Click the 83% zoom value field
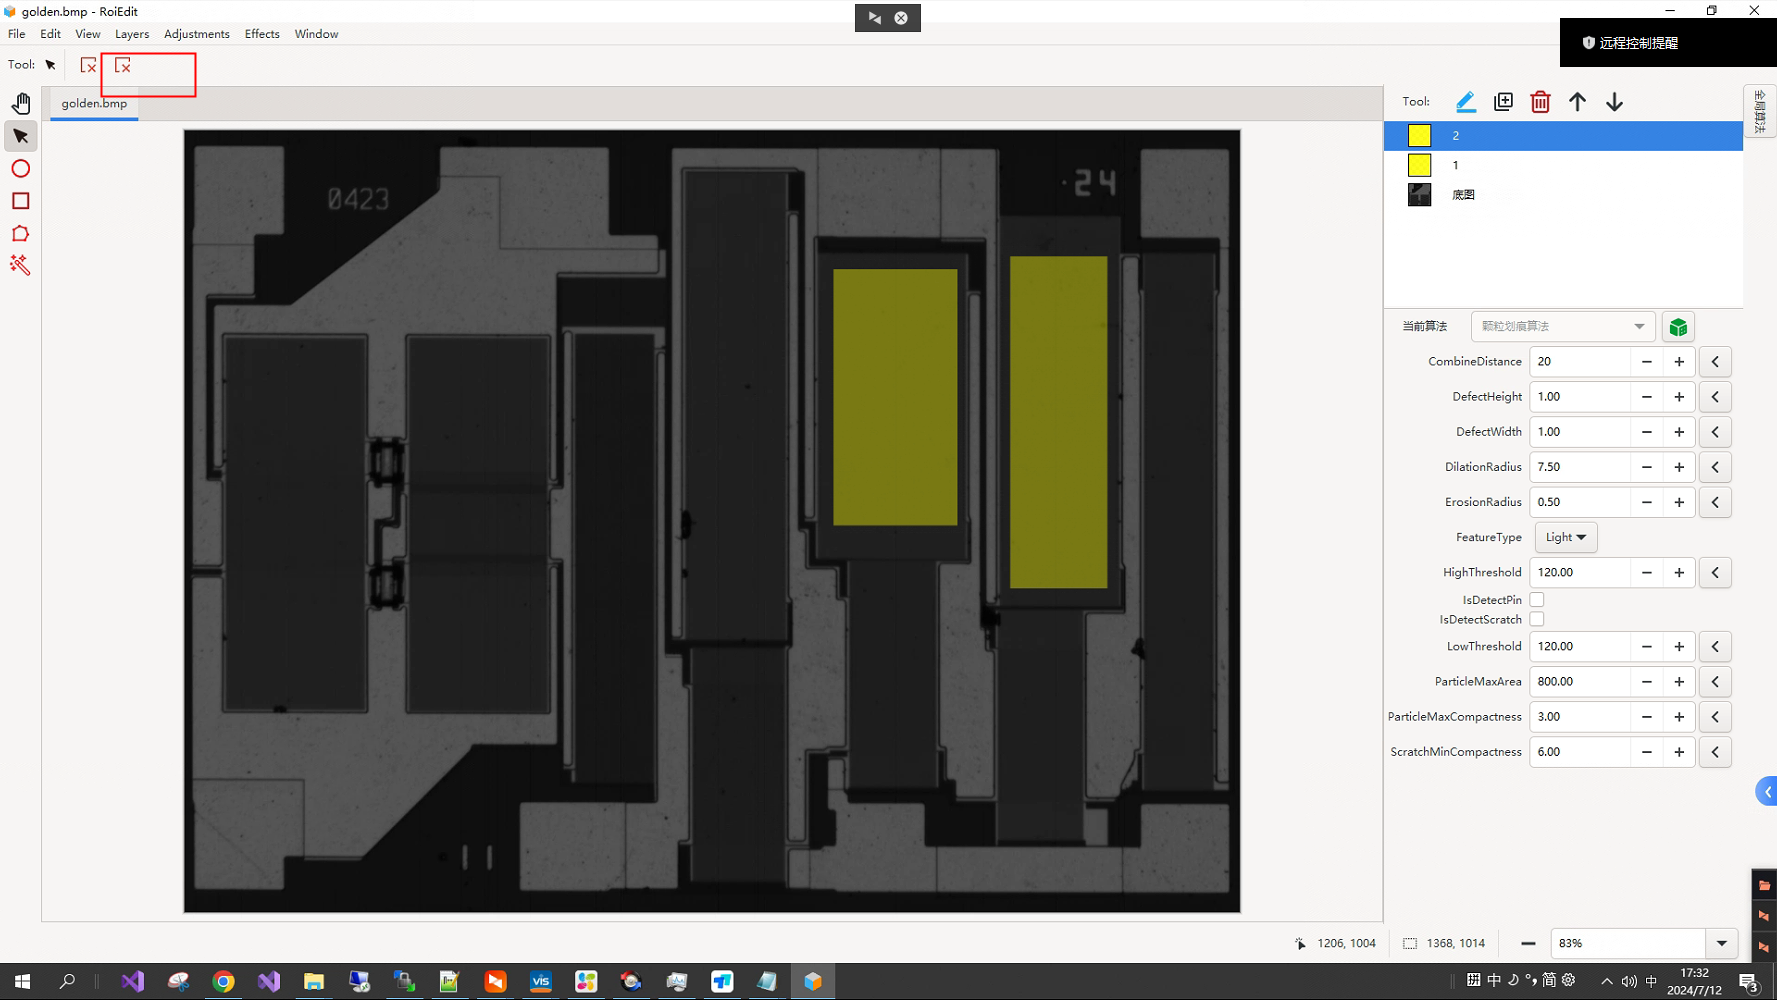The width and height of the screenshot is (1777, 1000). click(1628, 943)
